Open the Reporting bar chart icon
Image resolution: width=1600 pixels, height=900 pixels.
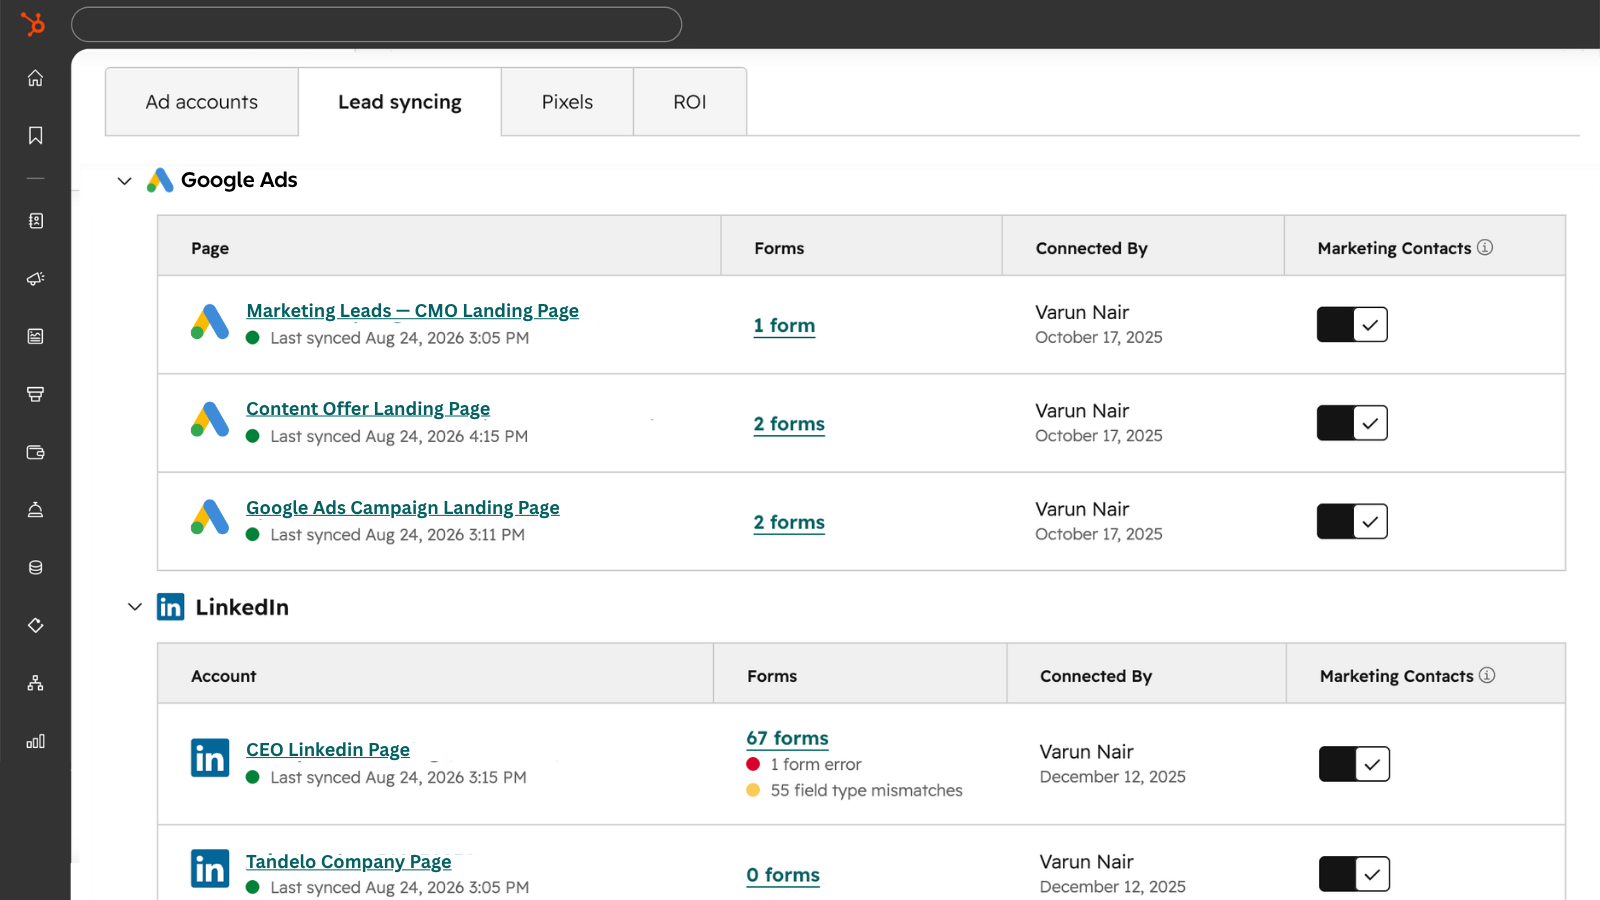click(x=35, y=741)
